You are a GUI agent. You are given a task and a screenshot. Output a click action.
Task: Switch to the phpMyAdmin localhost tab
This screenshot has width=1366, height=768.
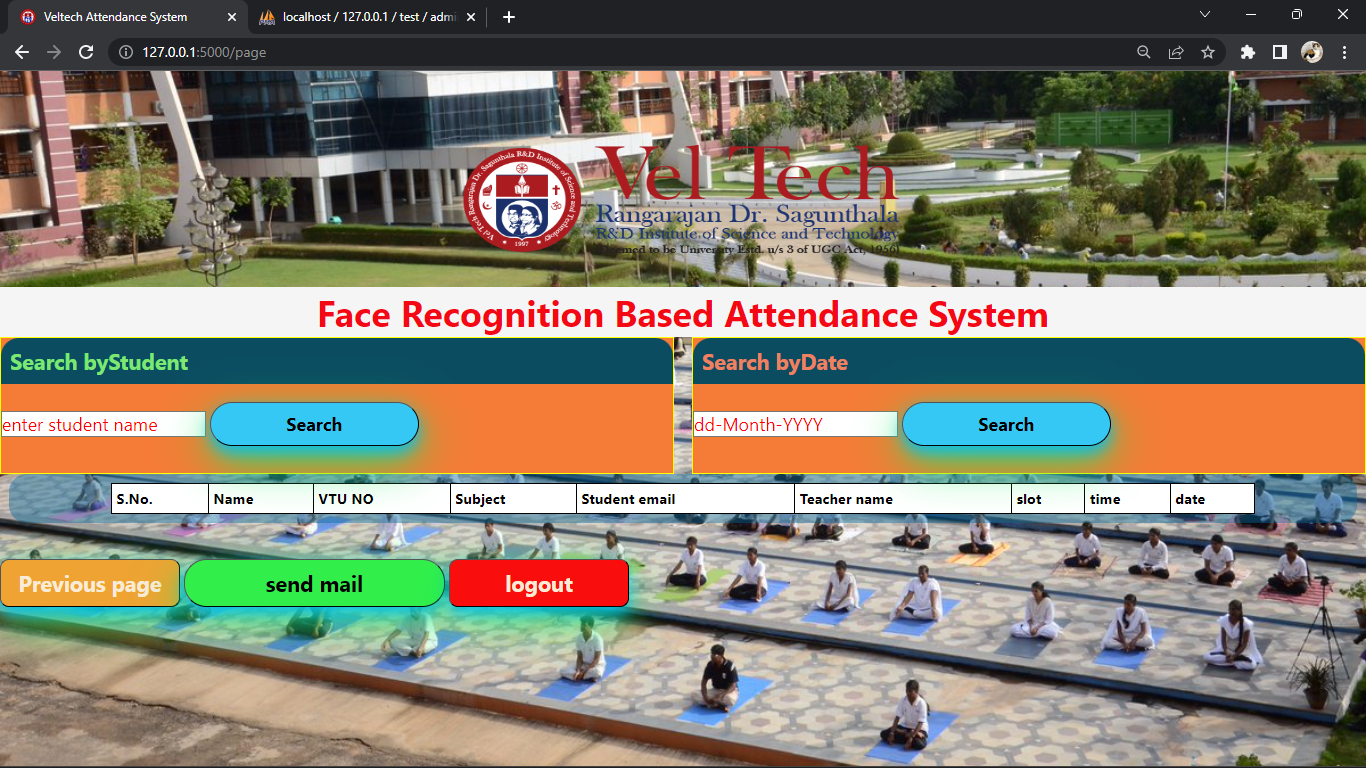pos(360,16)
